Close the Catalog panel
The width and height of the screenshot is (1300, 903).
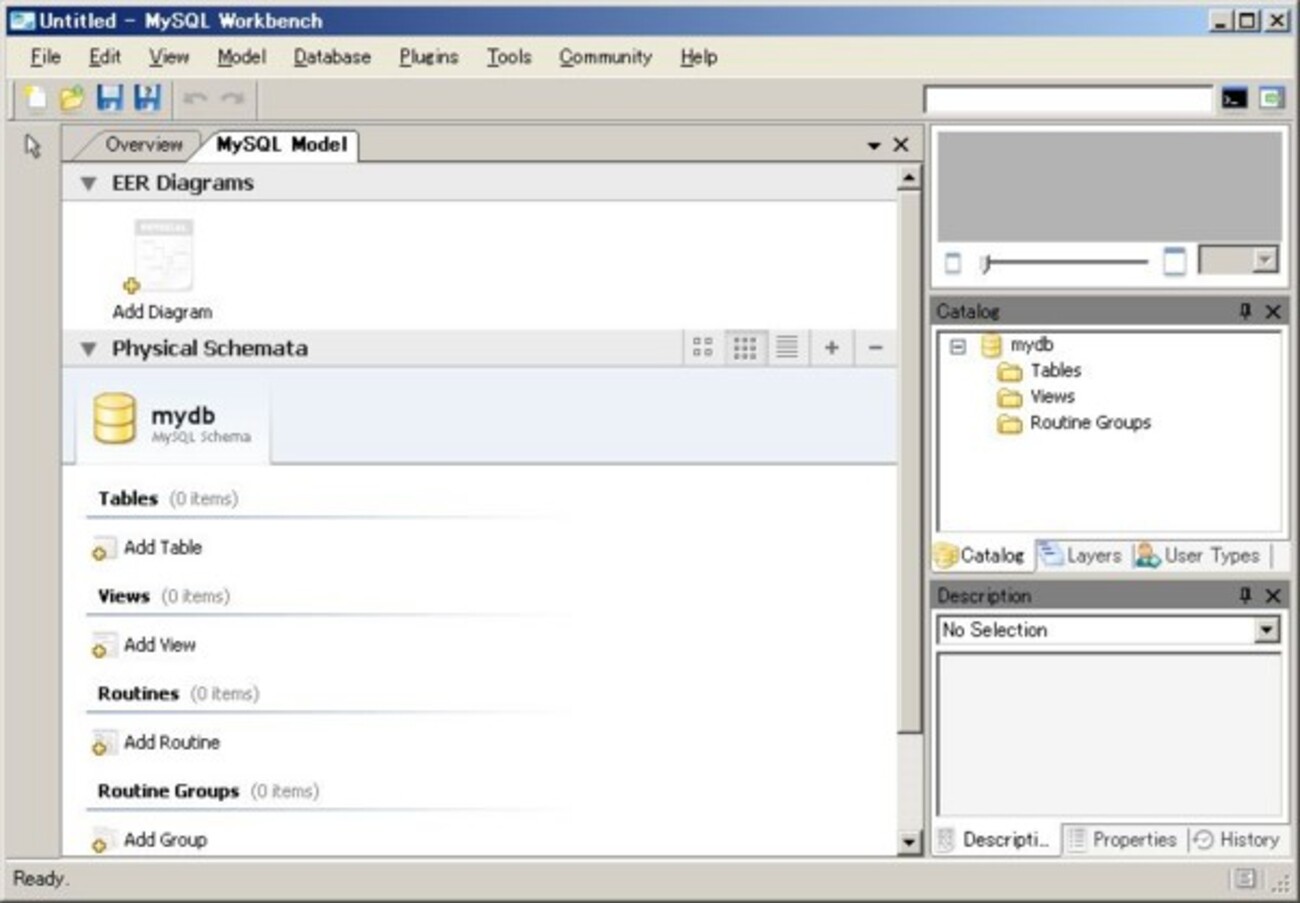coord(1272,311)
